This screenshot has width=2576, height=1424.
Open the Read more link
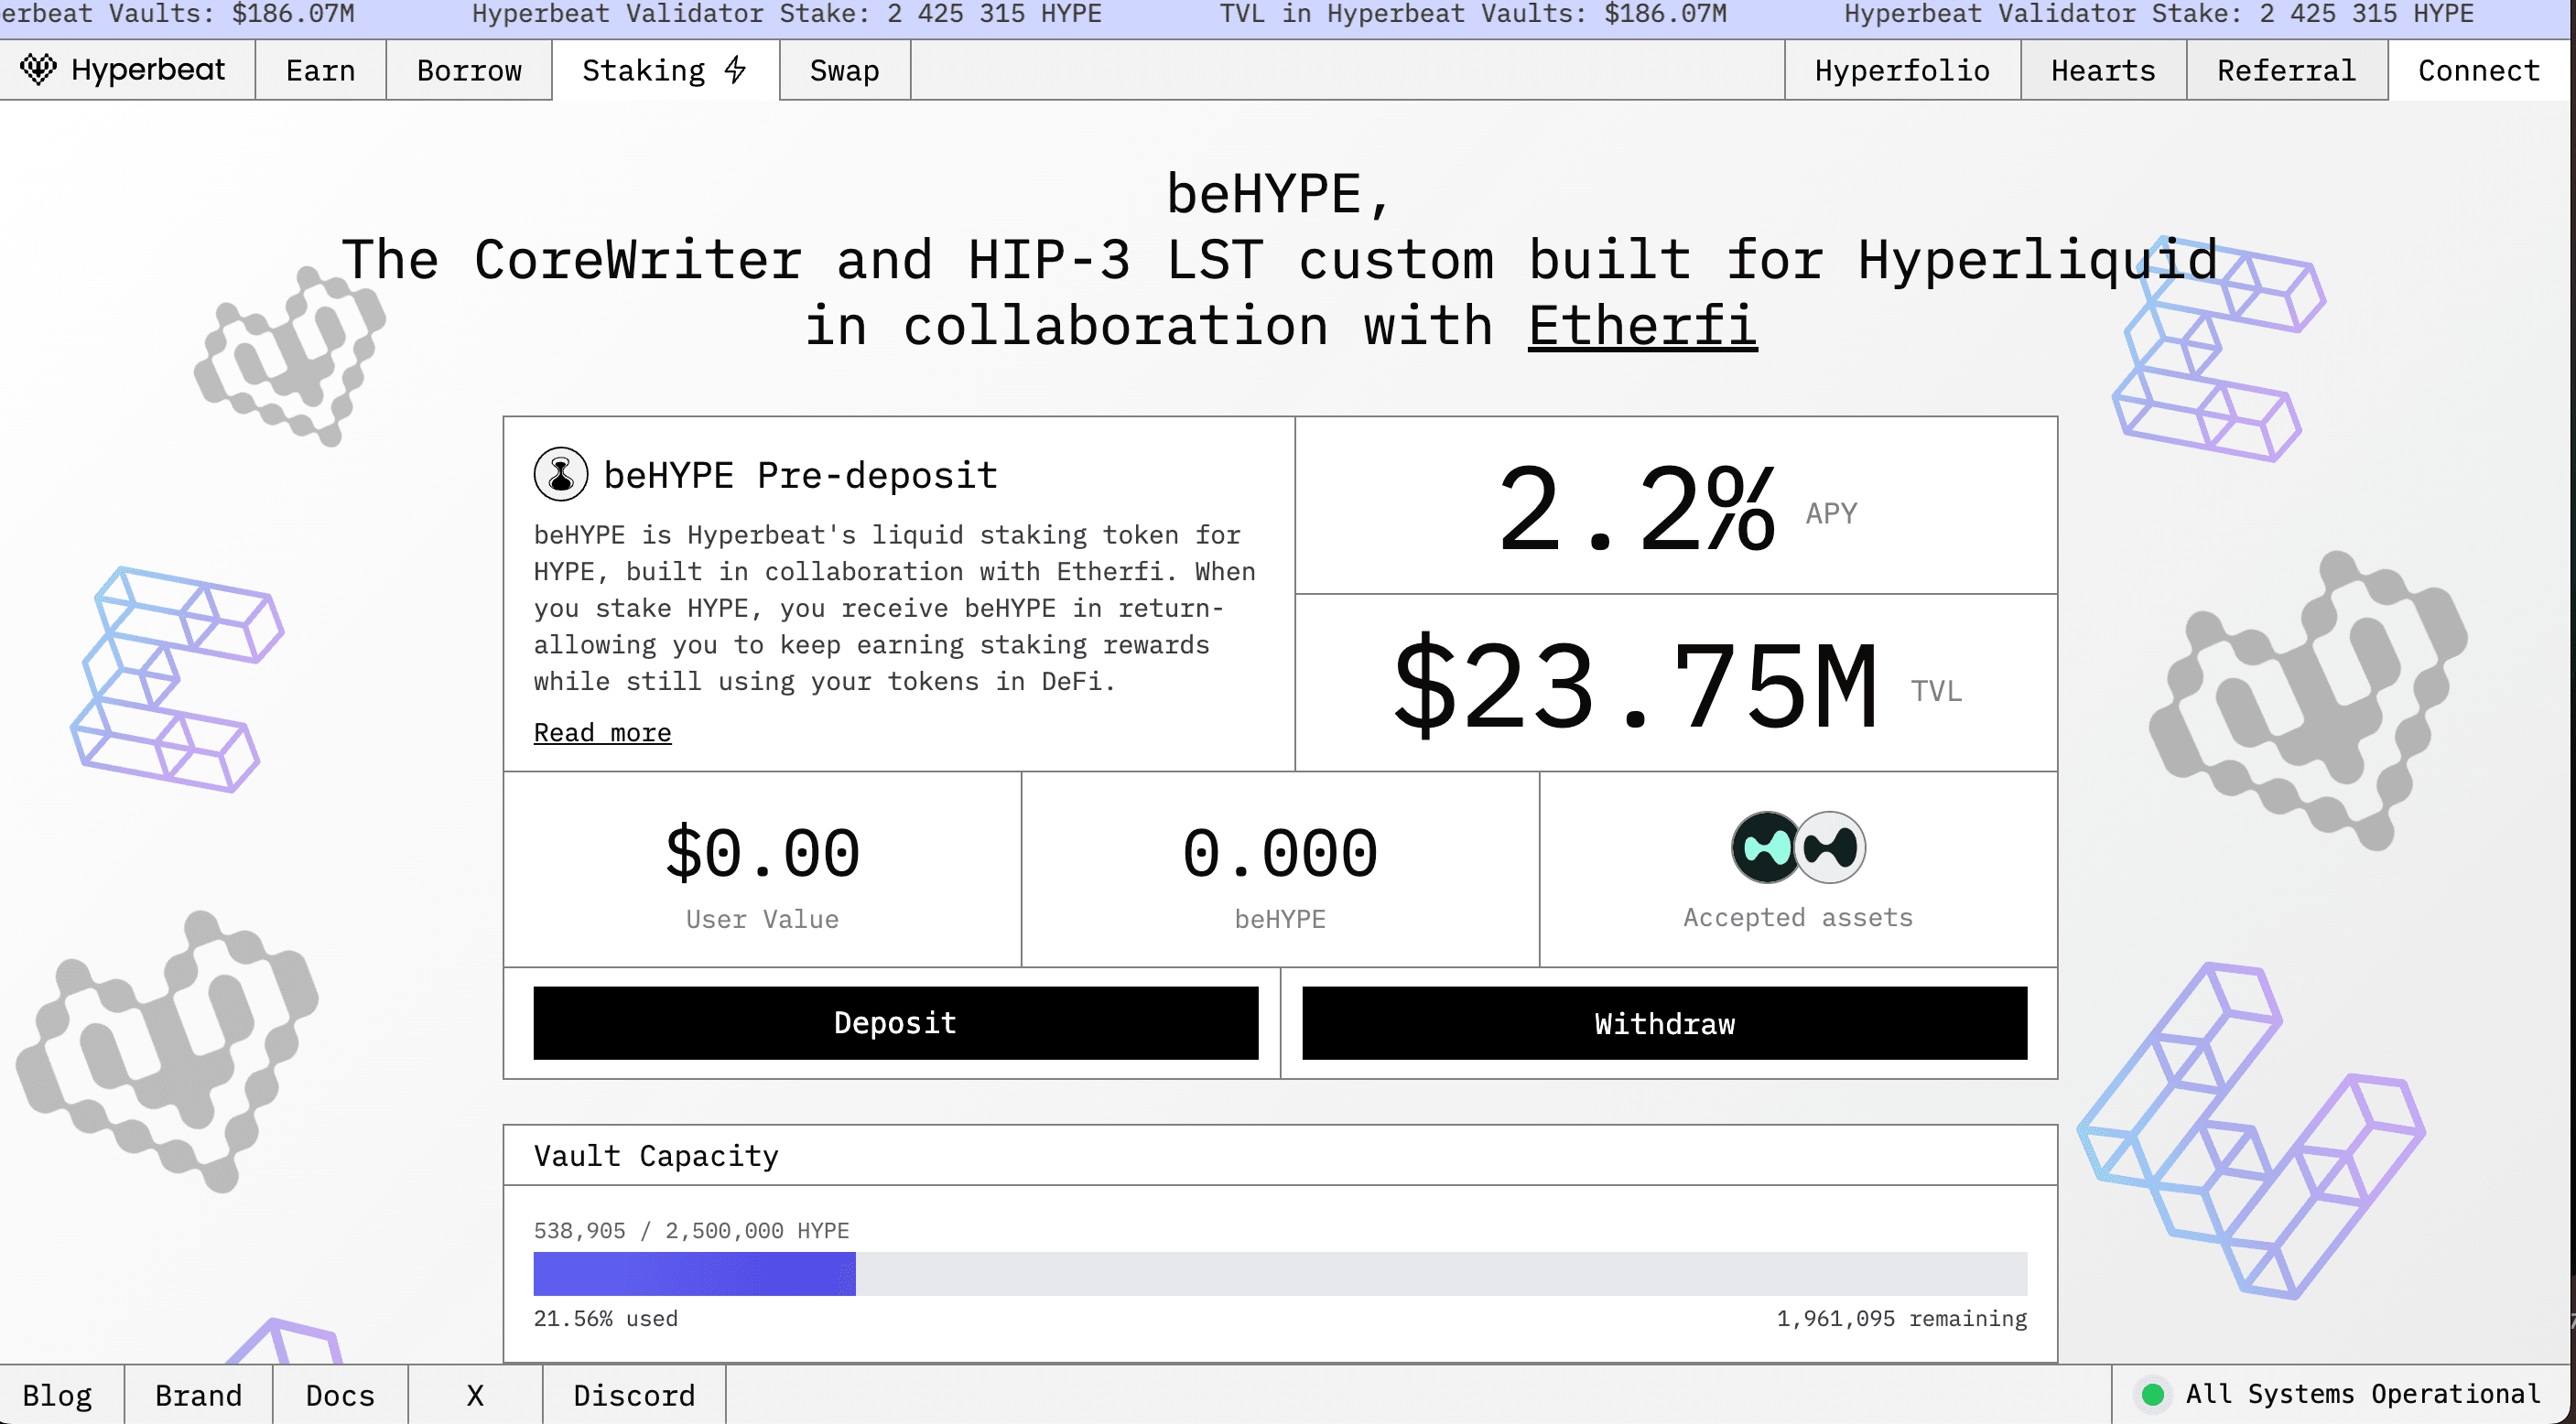coord(603,732)
